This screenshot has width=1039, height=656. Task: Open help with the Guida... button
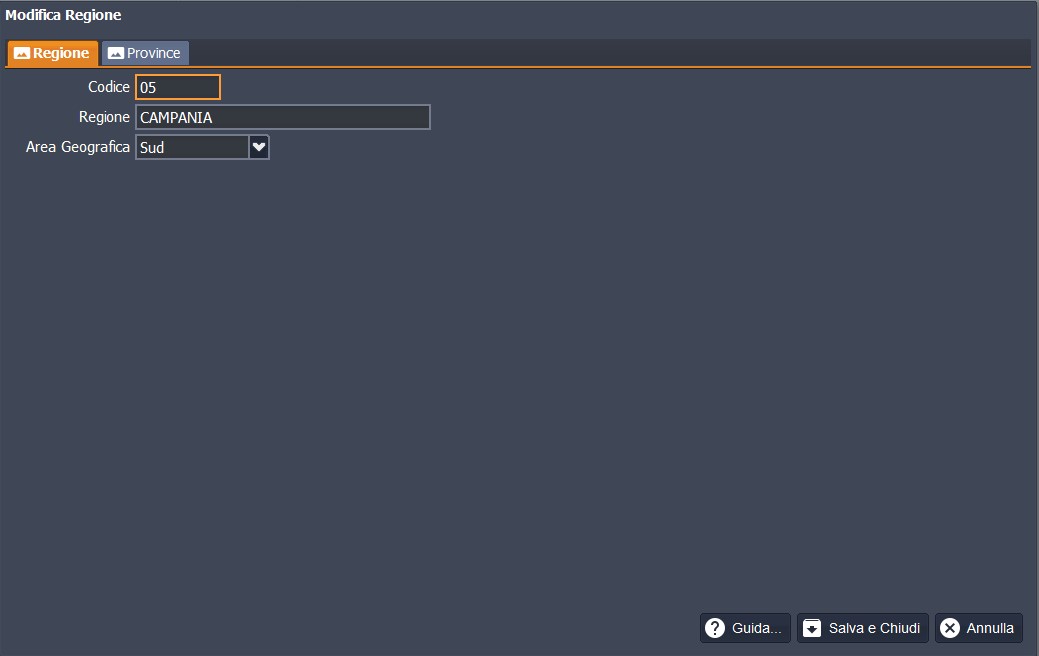[745, 628]
